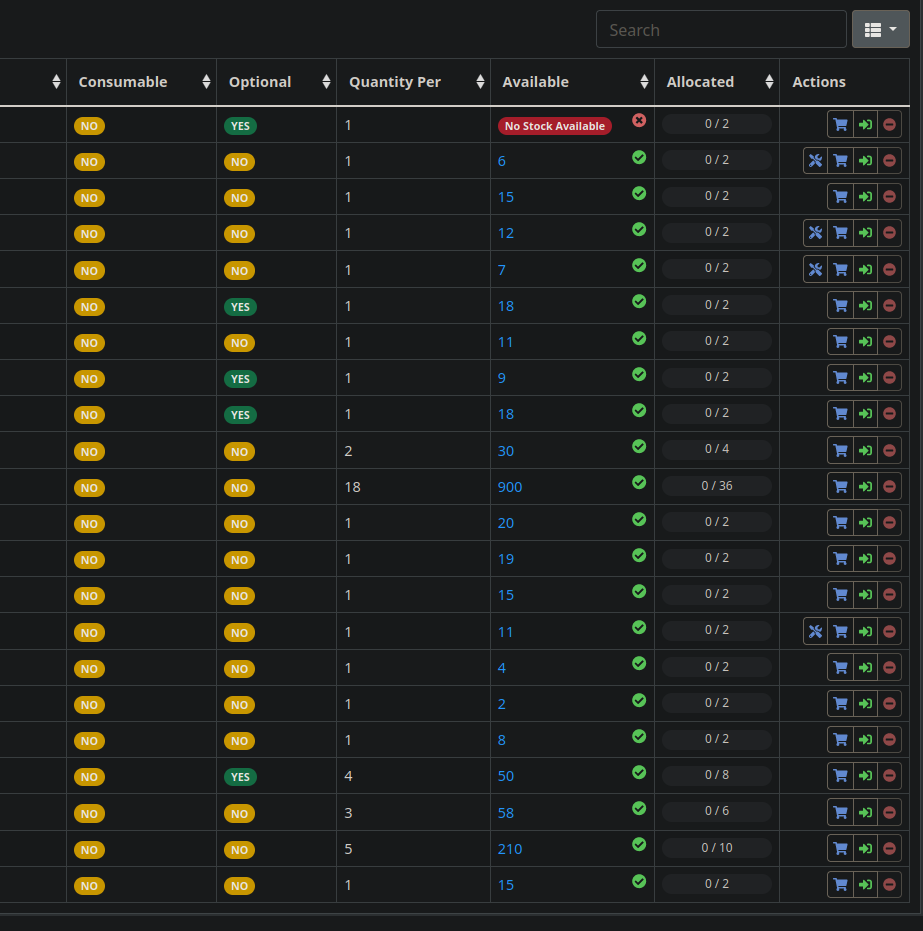The height and width of the screenshot is (931, 923).
Task: Click the Consumable column header
Action: 122,81
